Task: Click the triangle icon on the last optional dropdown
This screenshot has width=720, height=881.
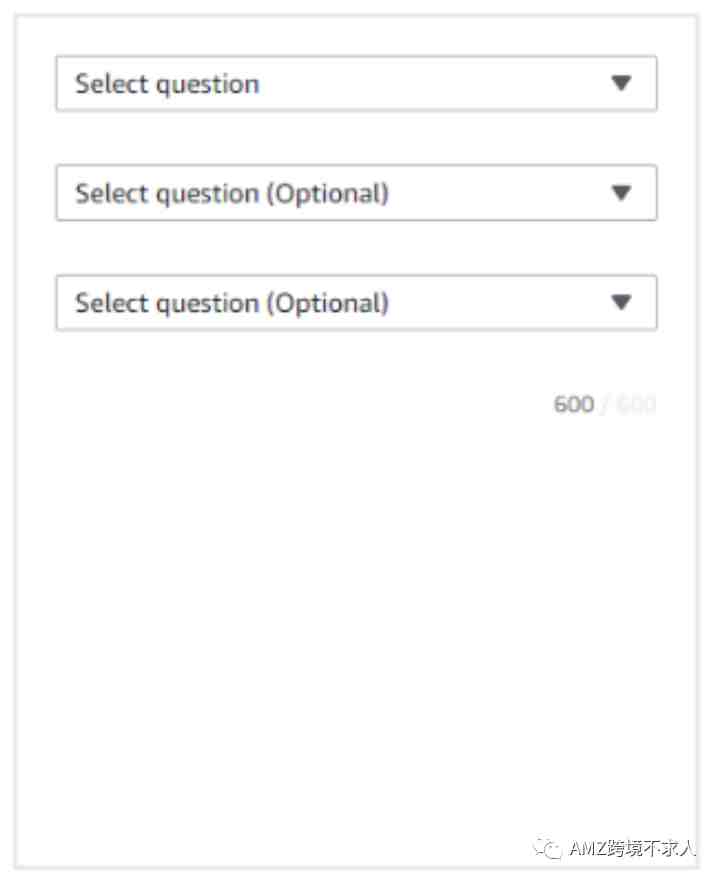Action: [621, 302]
